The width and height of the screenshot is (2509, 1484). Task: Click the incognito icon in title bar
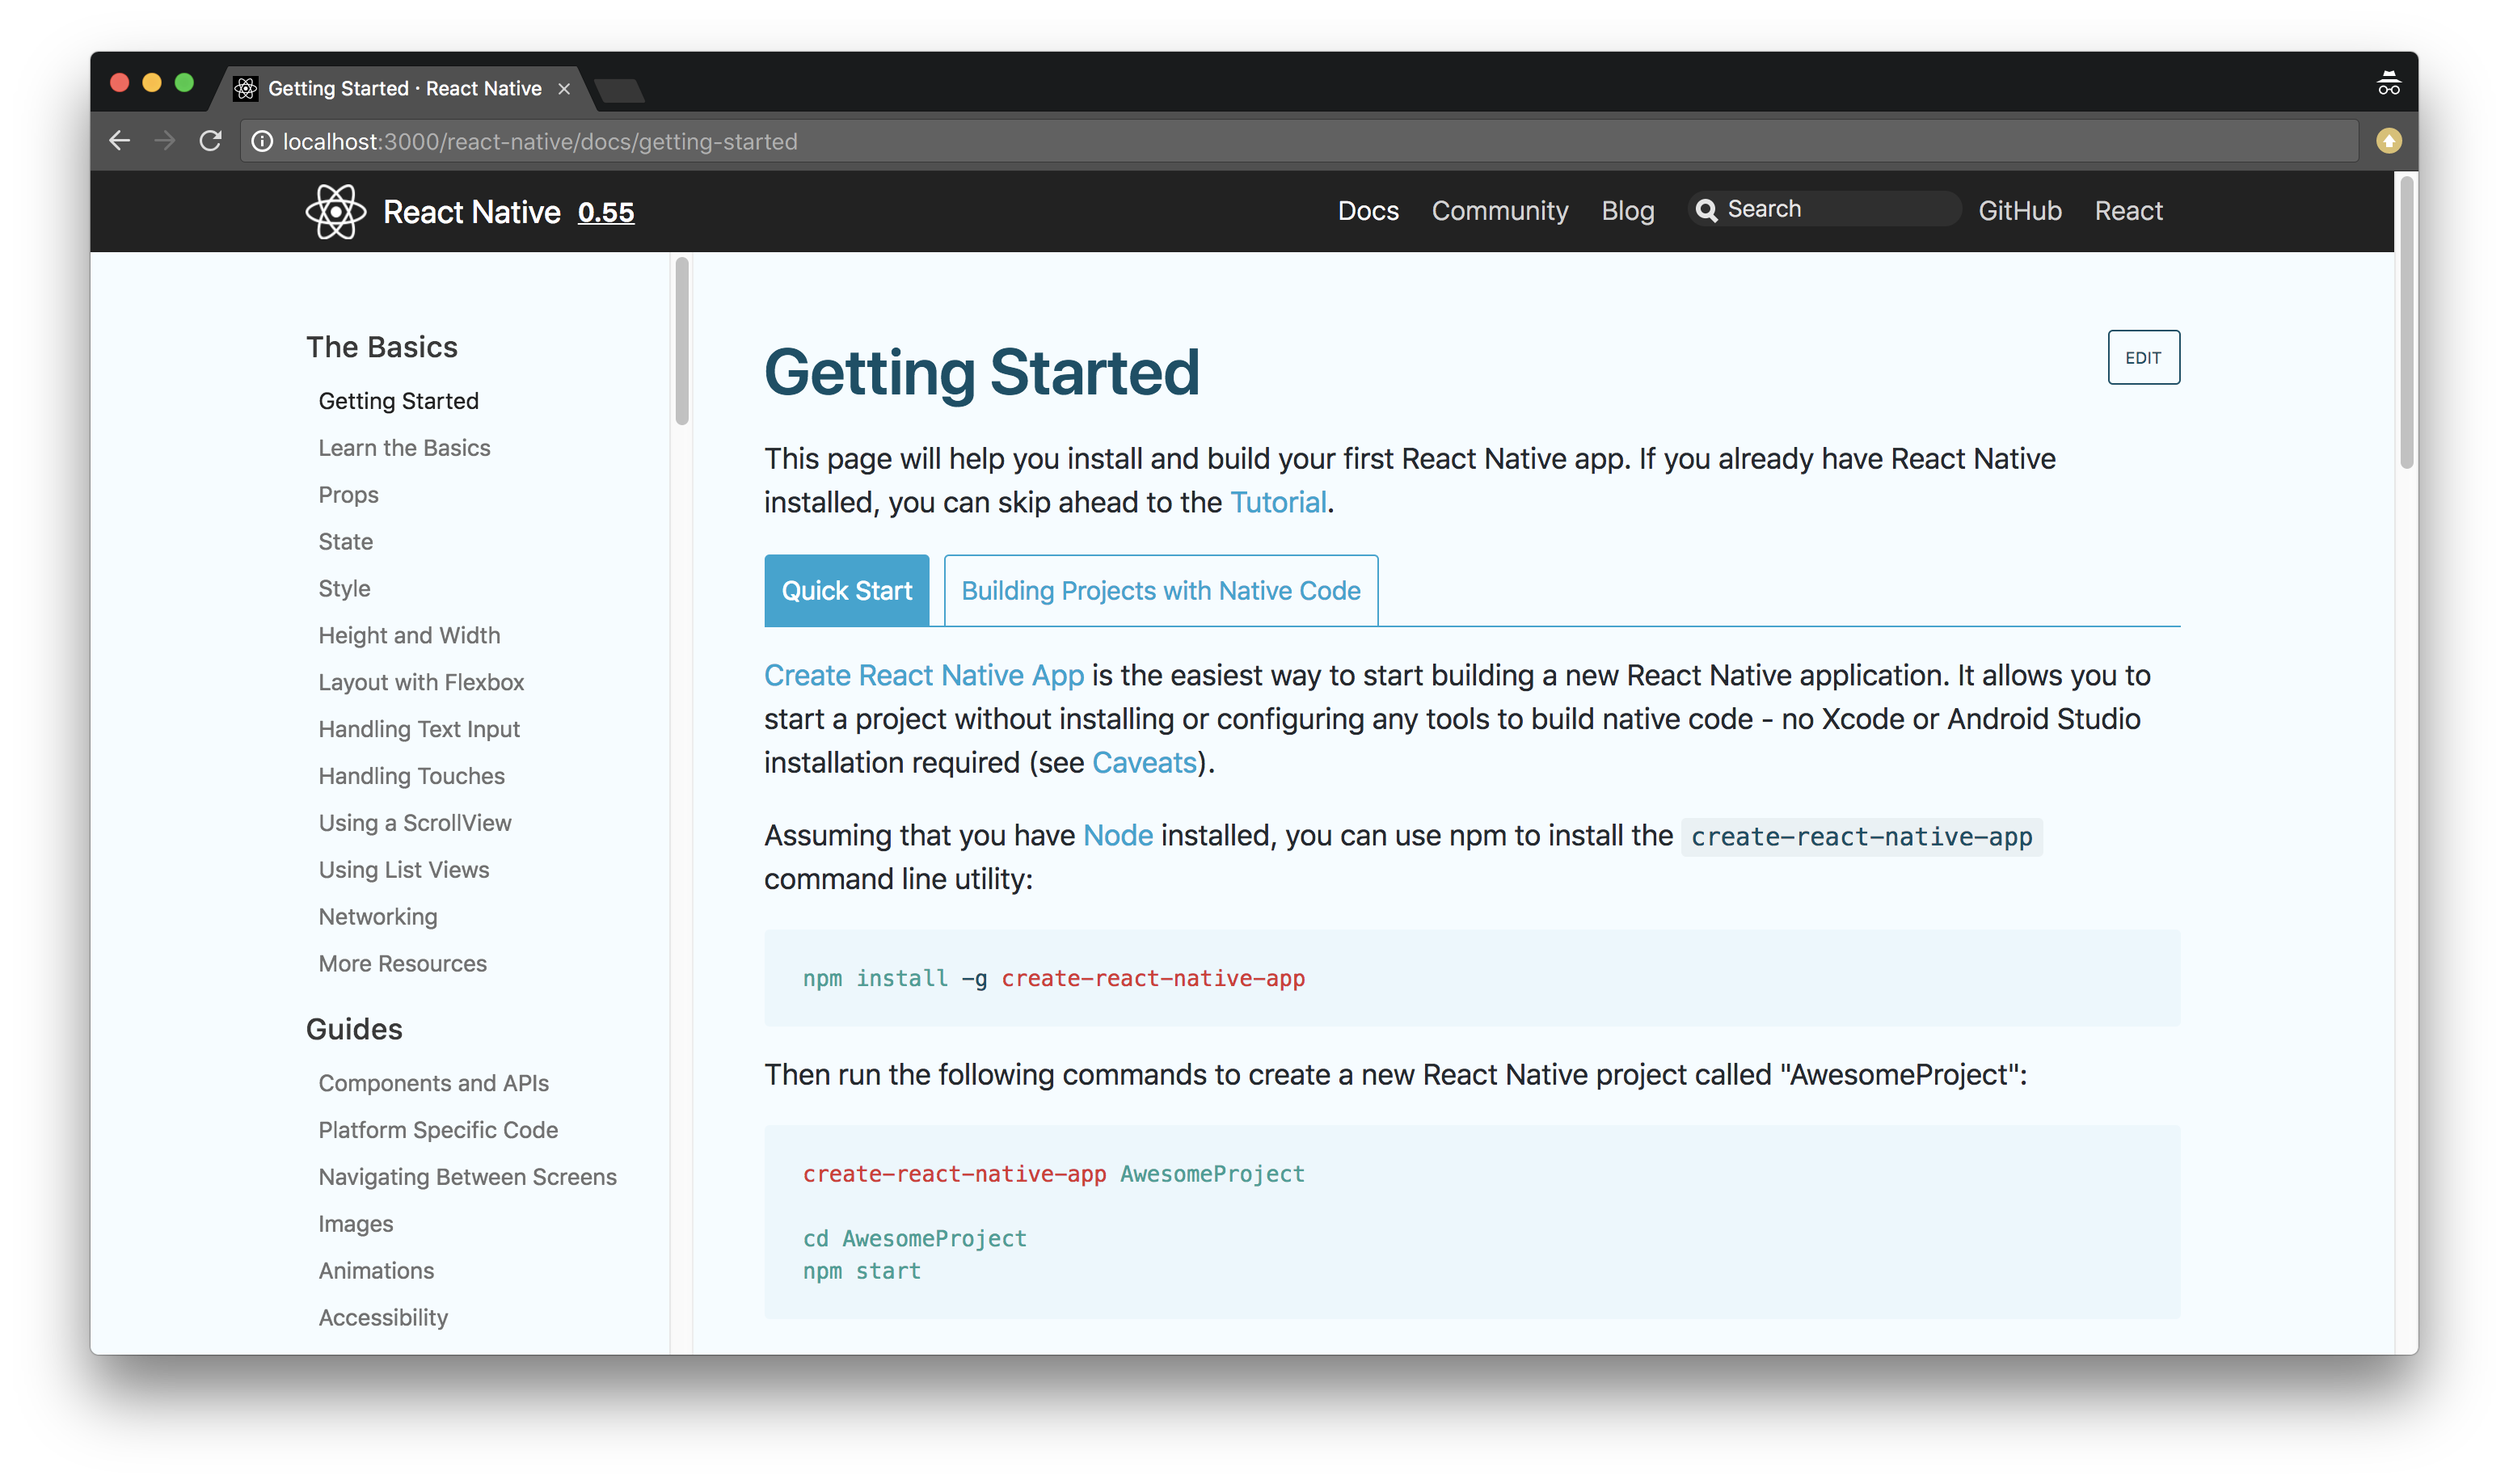tap(2388, 84)
